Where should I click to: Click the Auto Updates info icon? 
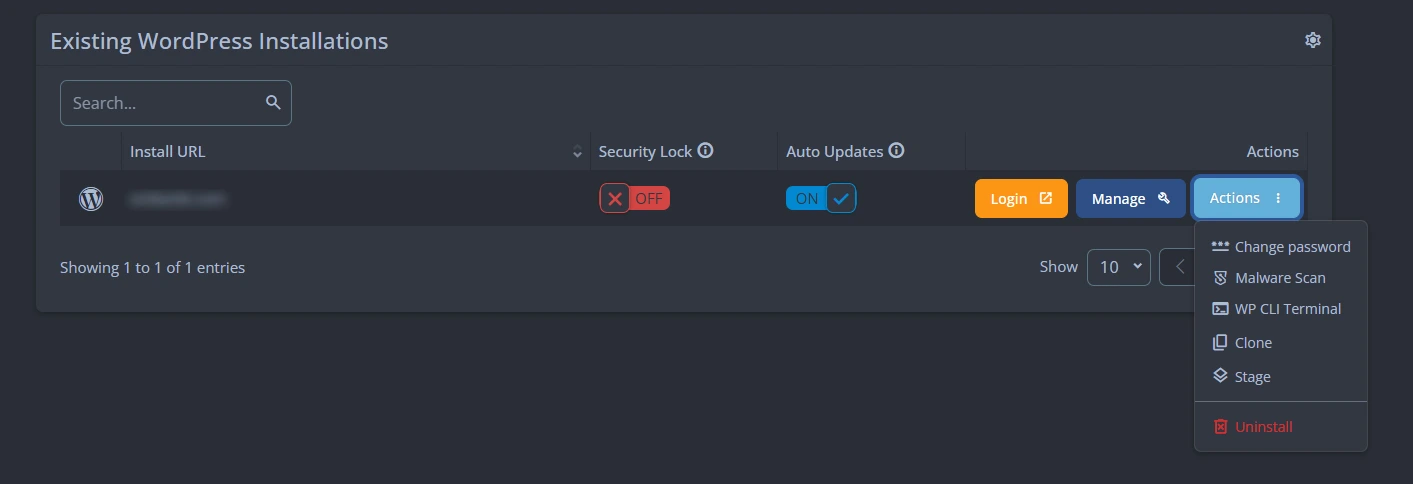click(x=896, y=151)
